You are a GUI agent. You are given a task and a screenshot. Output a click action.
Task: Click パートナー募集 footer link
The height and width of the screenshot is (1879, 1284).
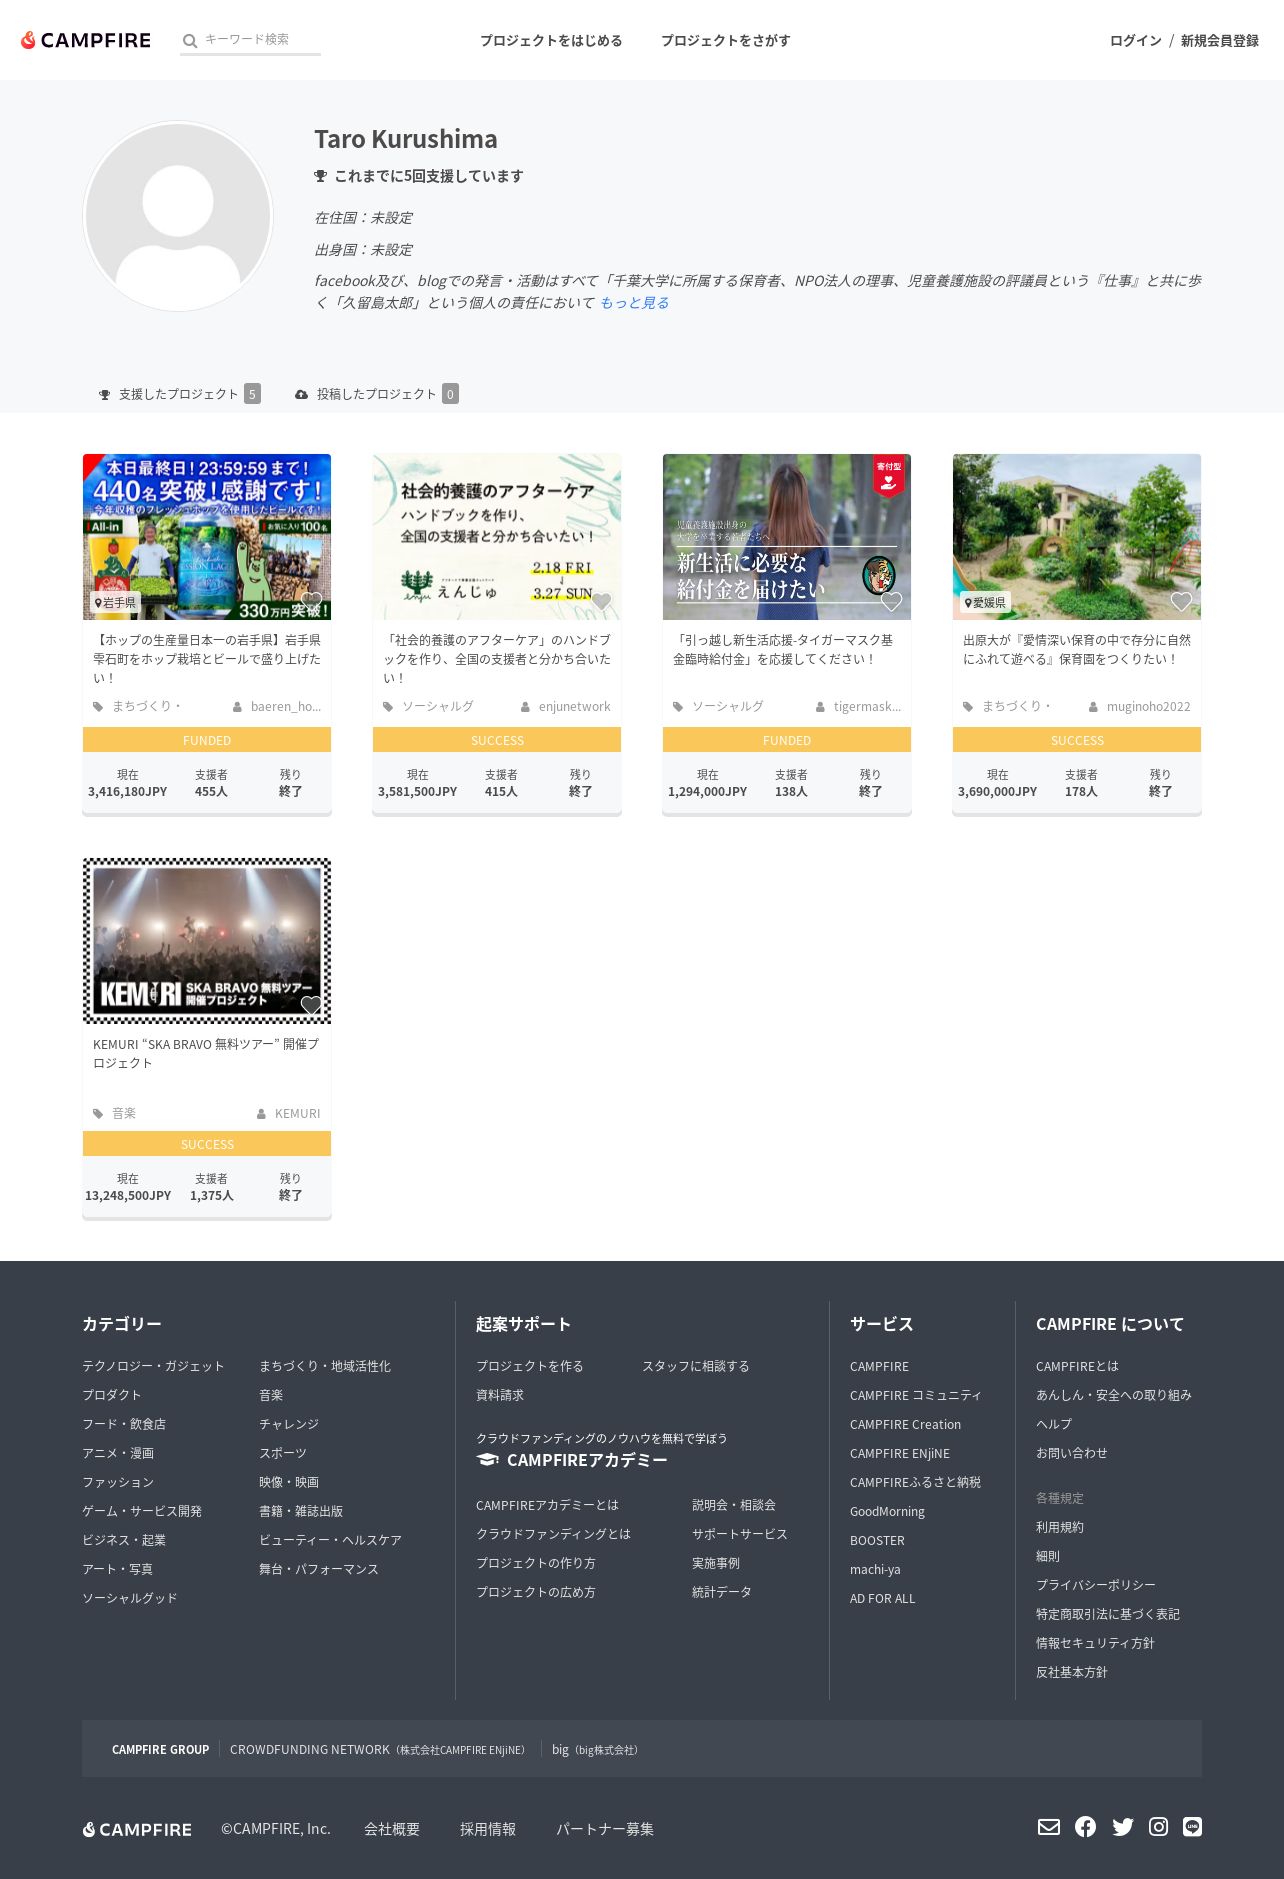(x=605, y=1829)
